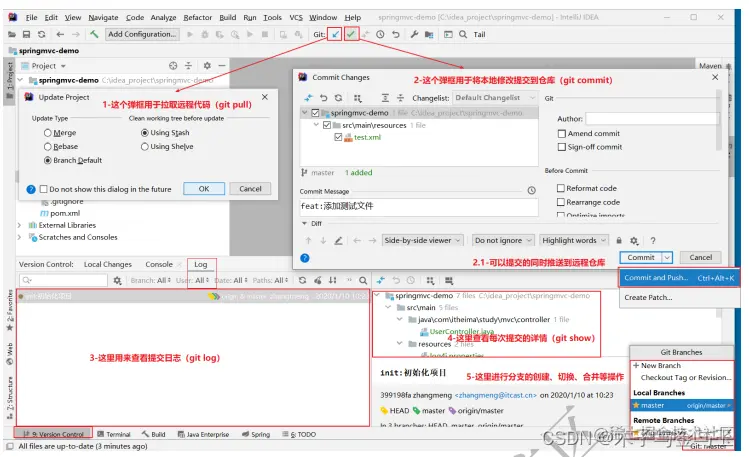Switch to the Local Changes tab
Screen dimensions: 749x457
coord(107,264)
